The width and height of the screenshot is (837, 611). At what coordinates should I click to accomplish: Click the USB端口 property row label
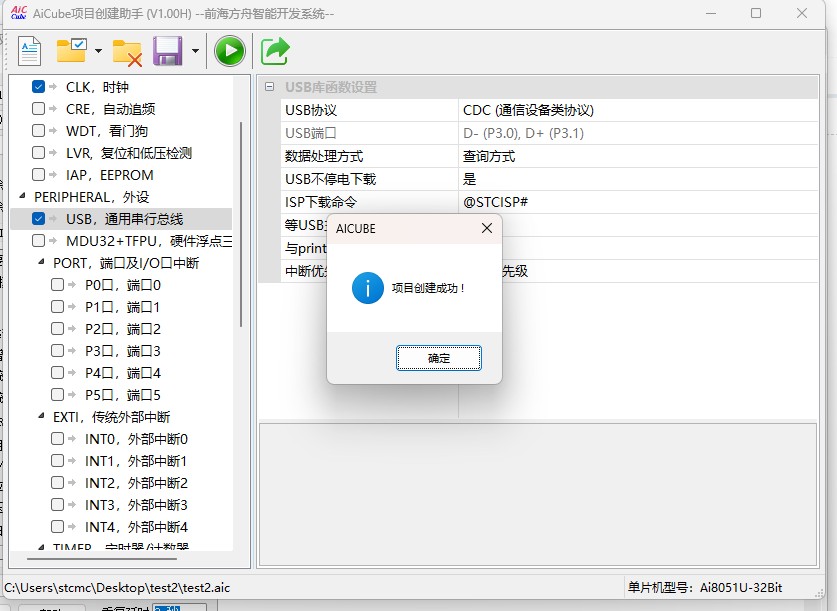(x=311, y=133)
